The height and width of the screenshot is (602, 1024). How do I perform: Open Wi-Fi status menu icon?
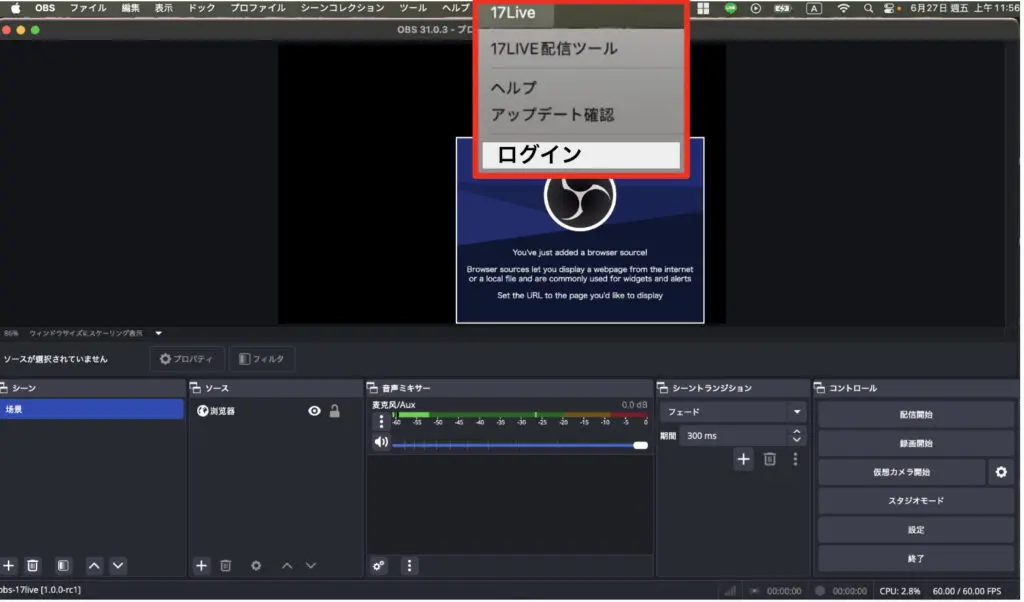coord(844,8)
